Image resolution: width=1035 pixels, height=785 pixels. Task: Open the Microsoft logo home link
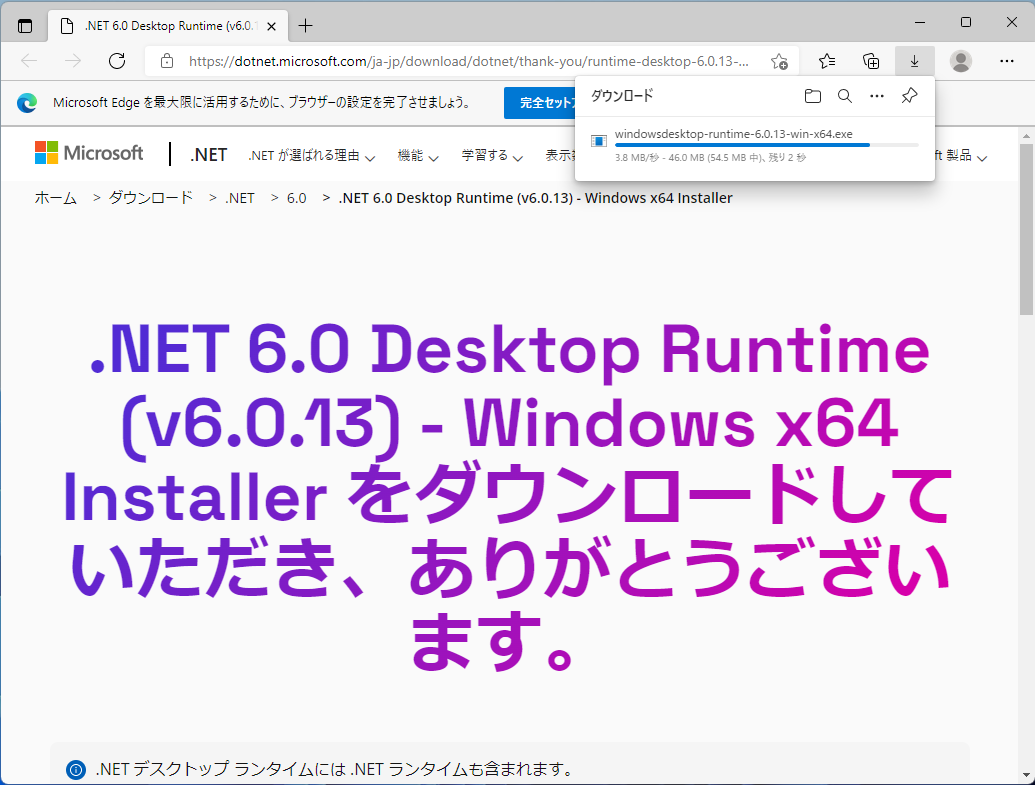click(88, 153)
